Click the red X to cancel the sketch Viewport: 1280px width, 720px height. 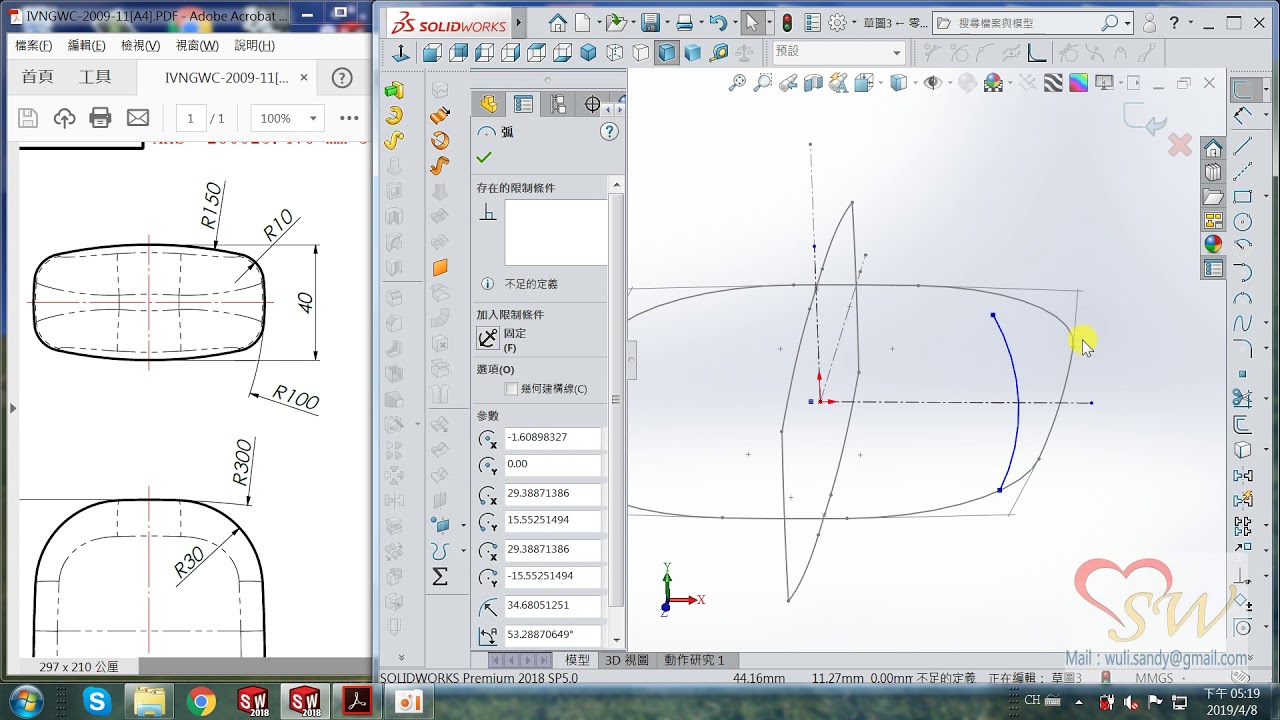pyautogui.click(x=1180, y=146)
